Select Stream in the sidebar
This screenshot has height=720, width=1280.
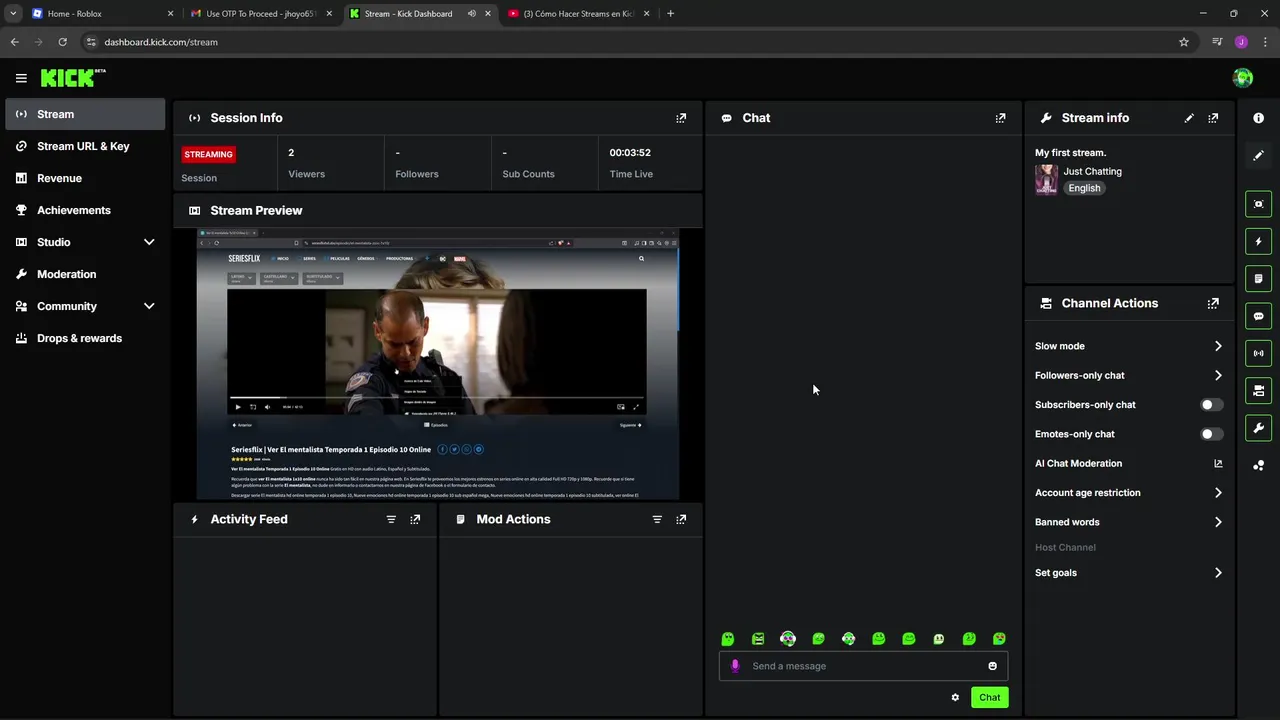85,114
